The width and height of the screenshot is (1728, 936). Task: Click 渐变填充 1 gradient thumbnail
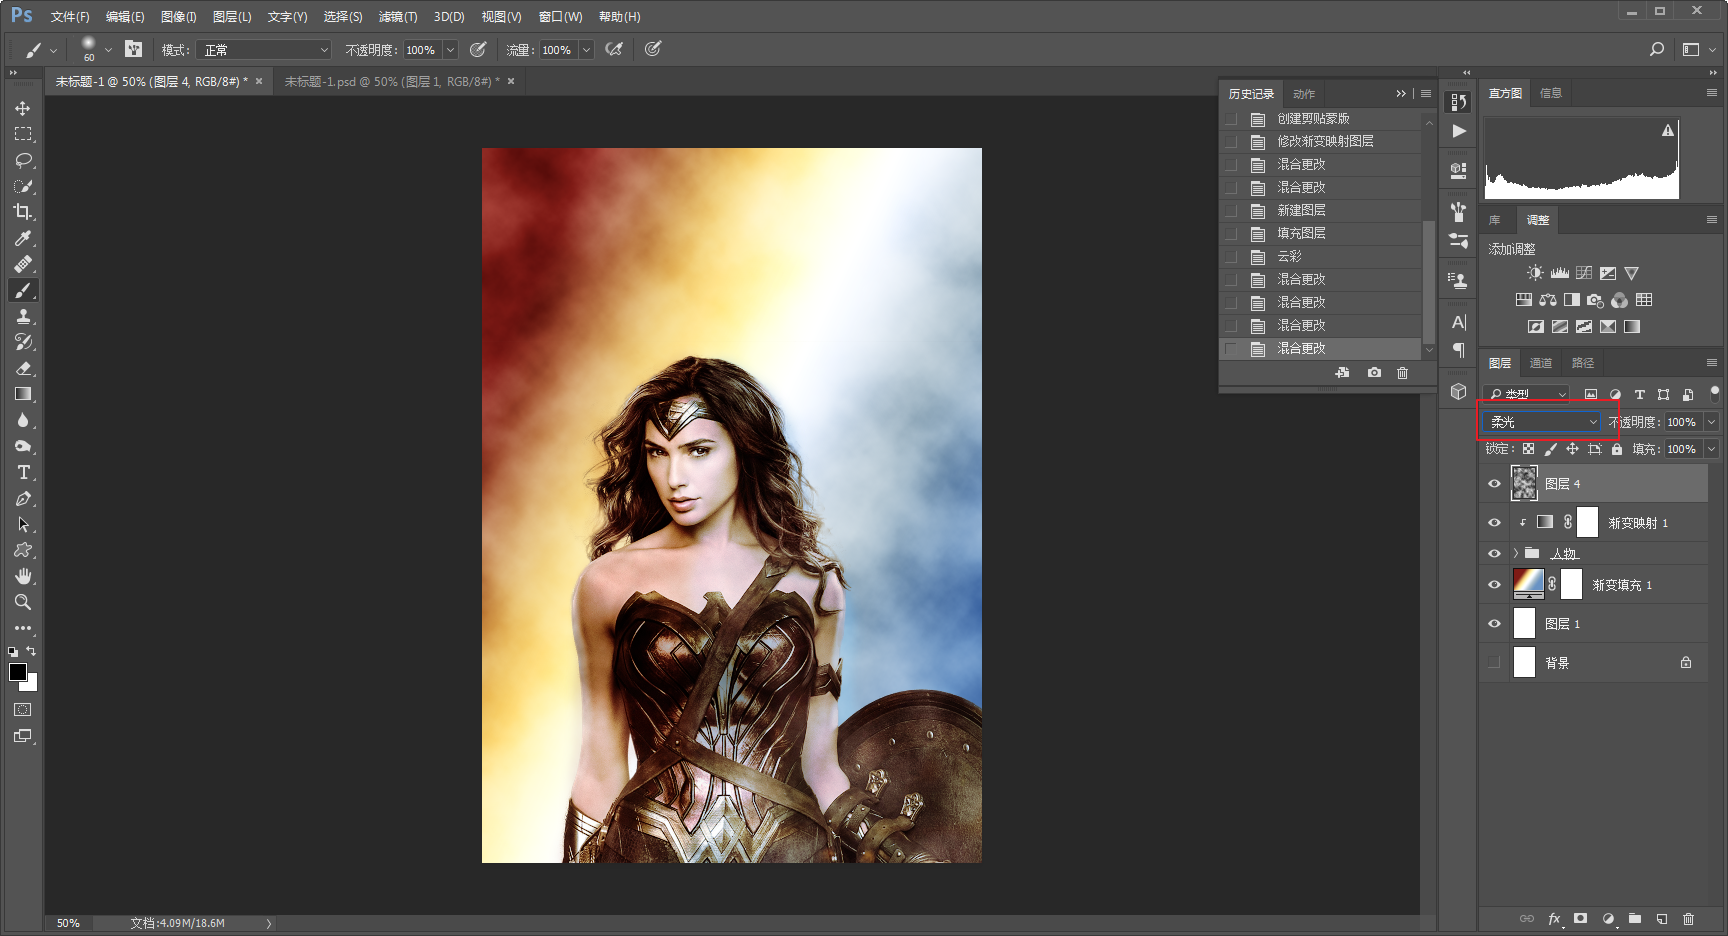click(1528, 584)
